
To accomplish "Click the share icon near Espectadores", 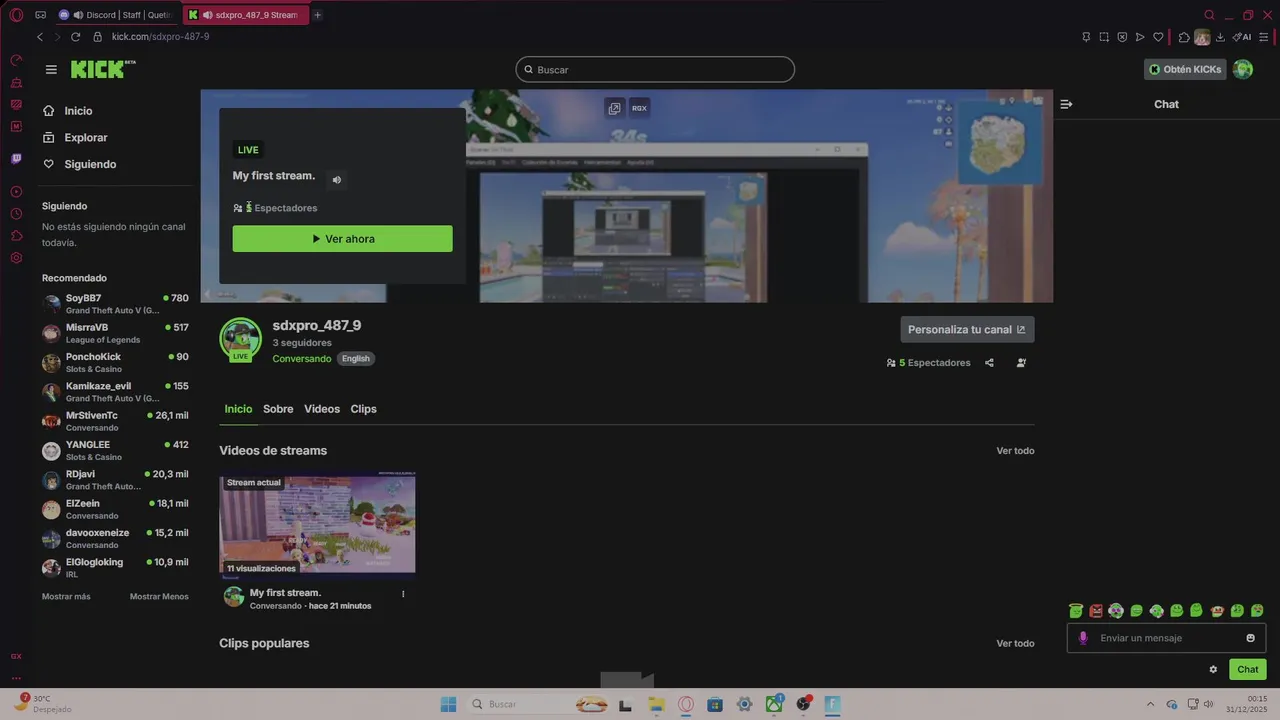I will pos(989,363).
